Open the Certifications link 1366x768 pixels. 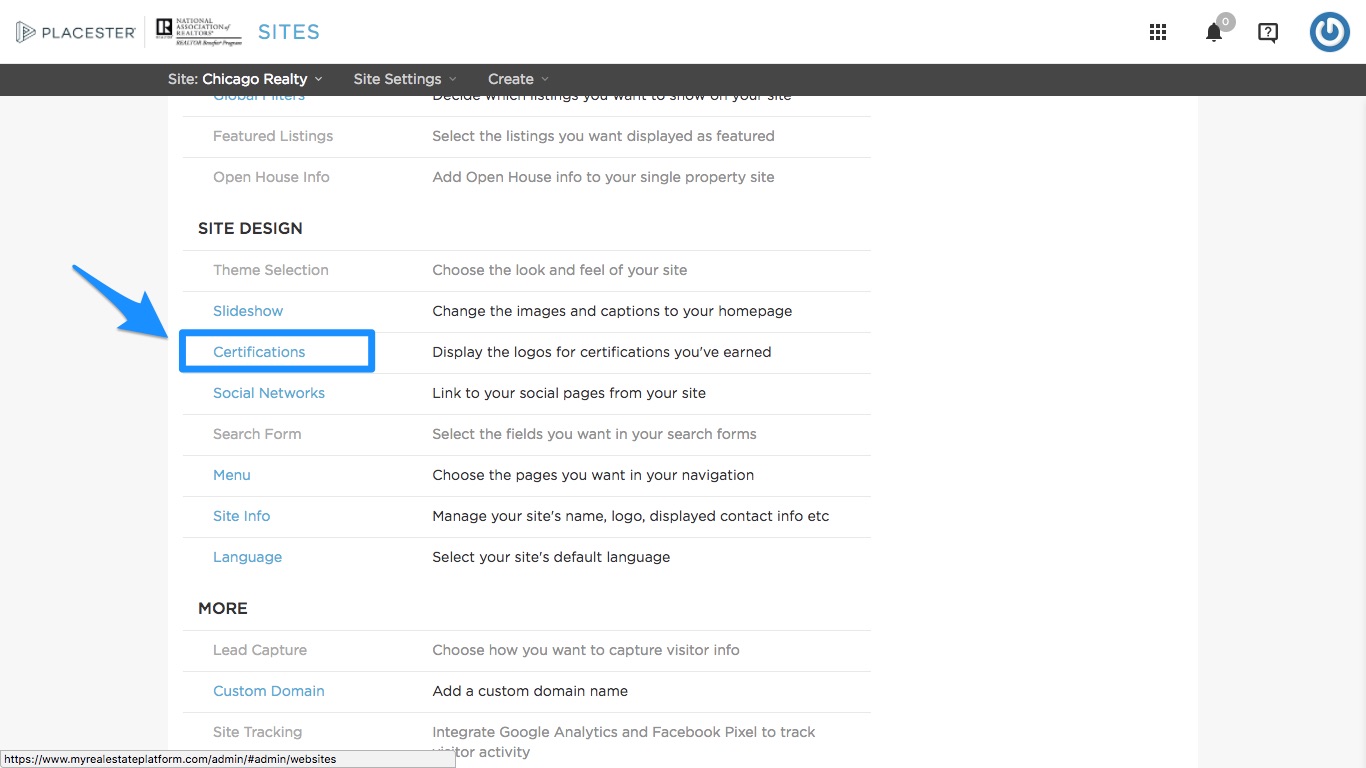(x=259, y=352)
